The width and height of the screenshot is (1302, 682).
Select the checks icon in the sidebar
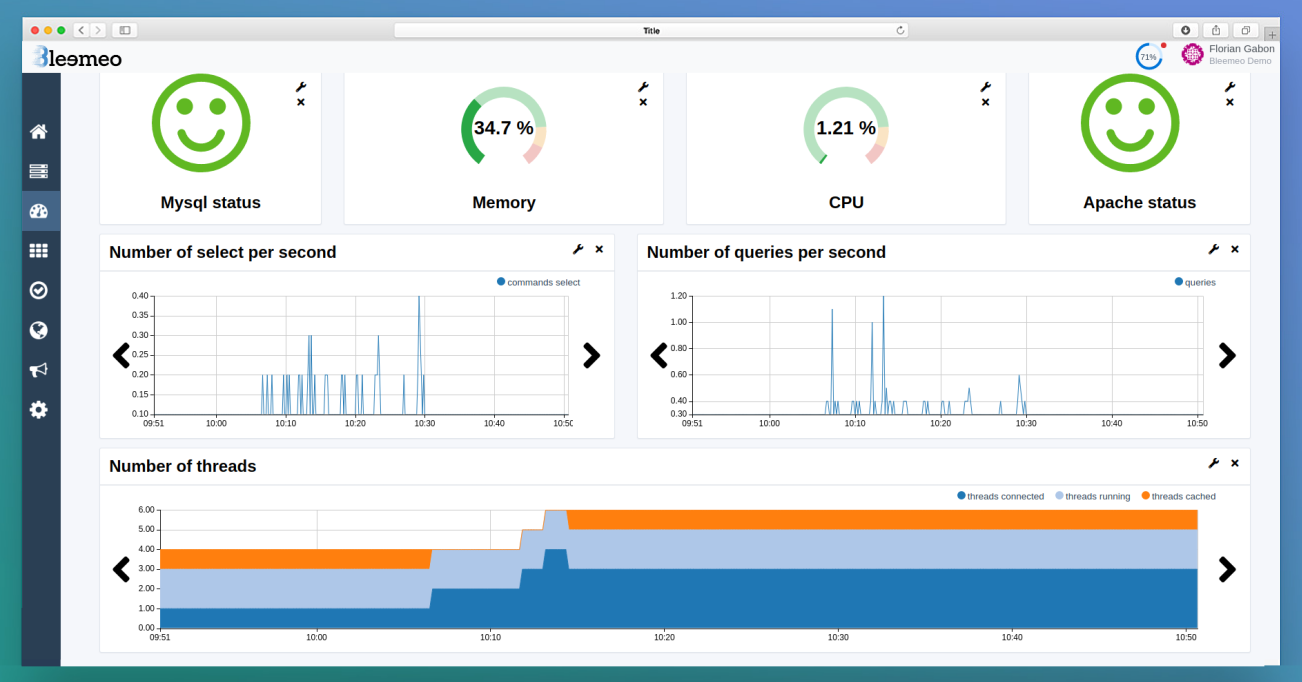(x=39, y=290)
